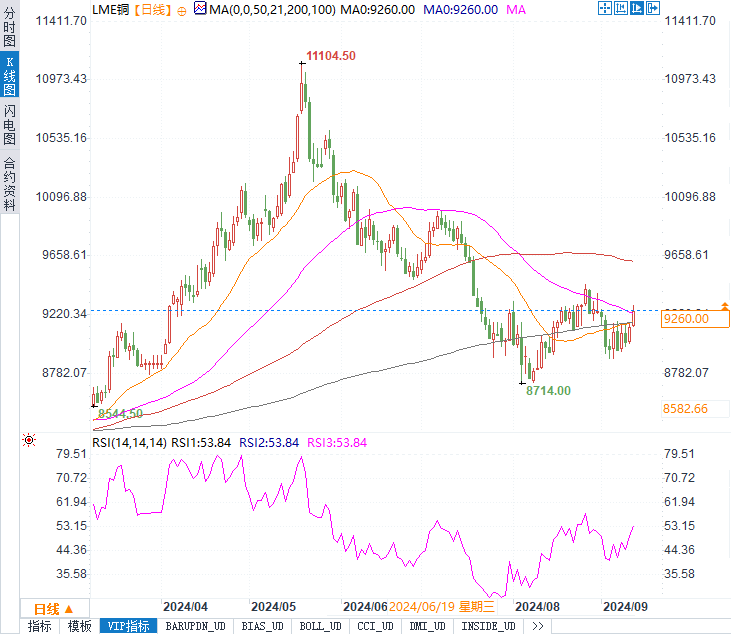
Task: Click the 2024/05 date on the time axis
Action: point(273,606)
